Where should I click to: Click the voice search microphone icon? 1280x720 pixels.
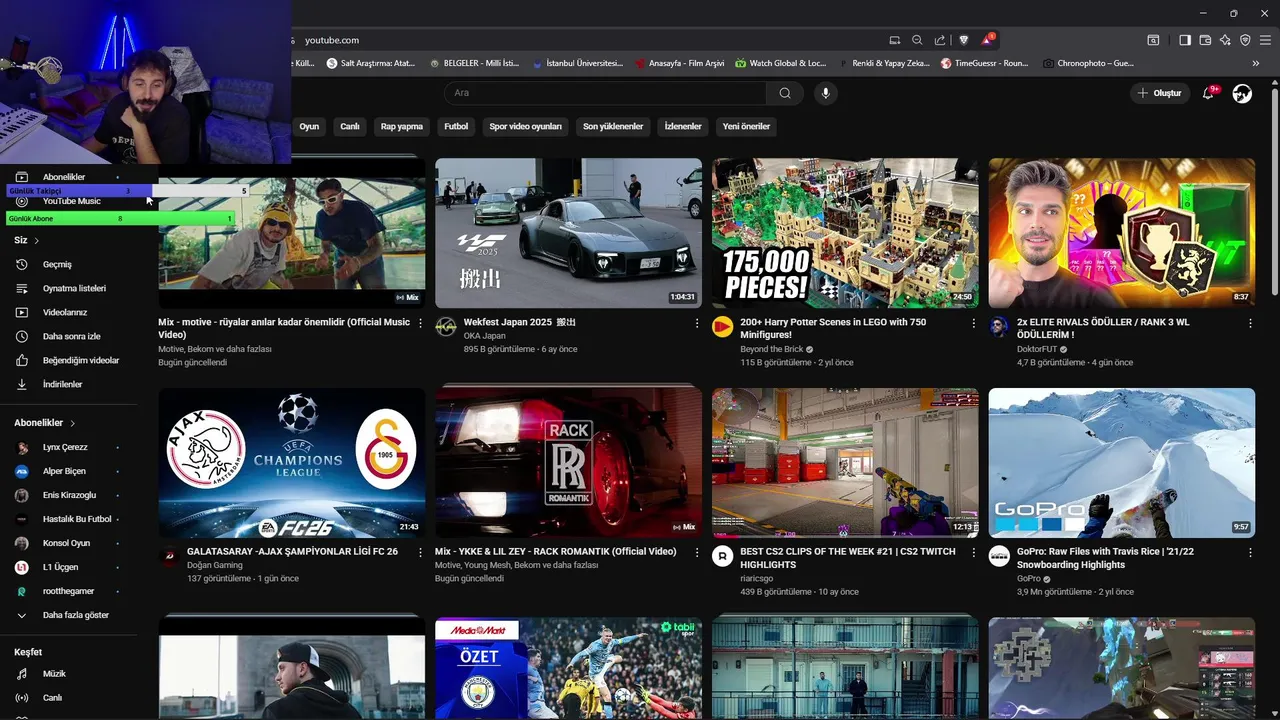coord(825,93)
